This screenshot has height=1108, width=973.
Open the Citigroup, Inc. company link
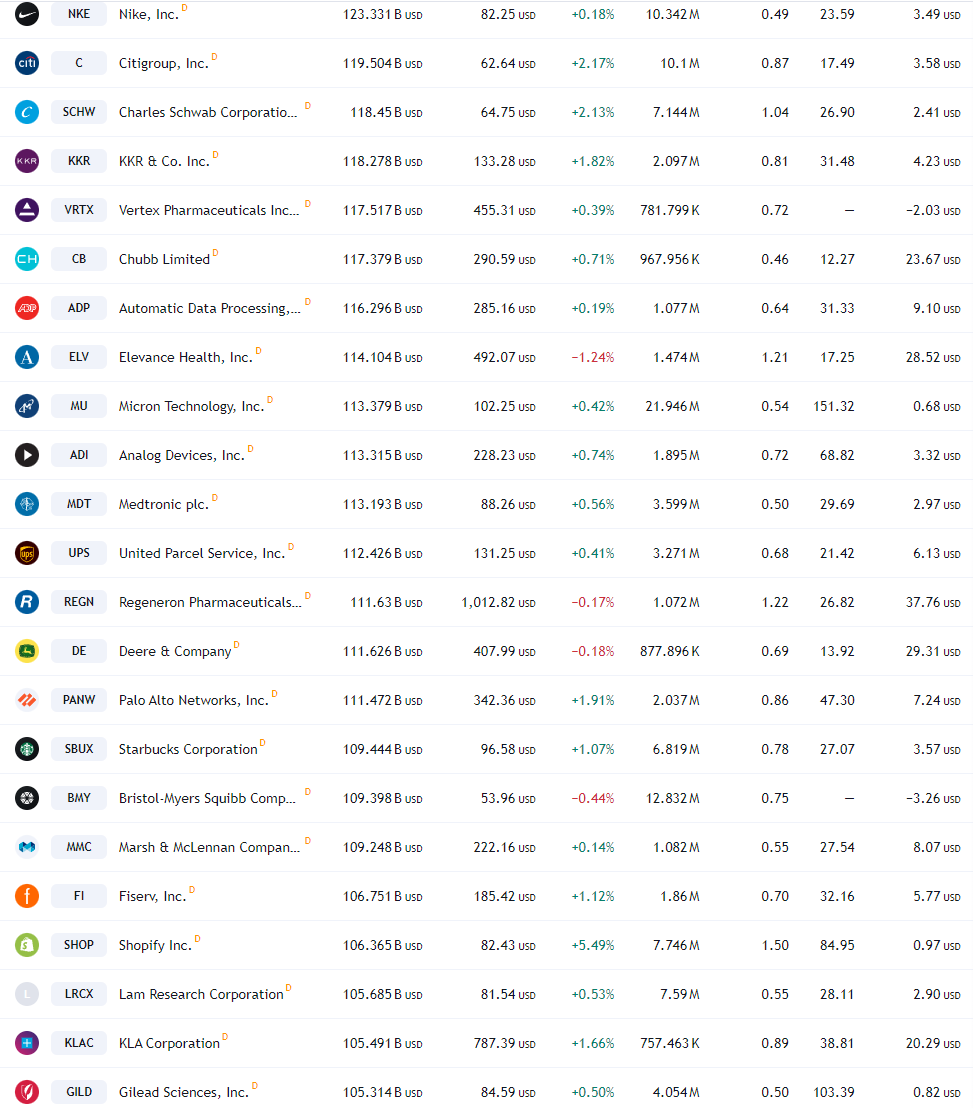[164, 64]
